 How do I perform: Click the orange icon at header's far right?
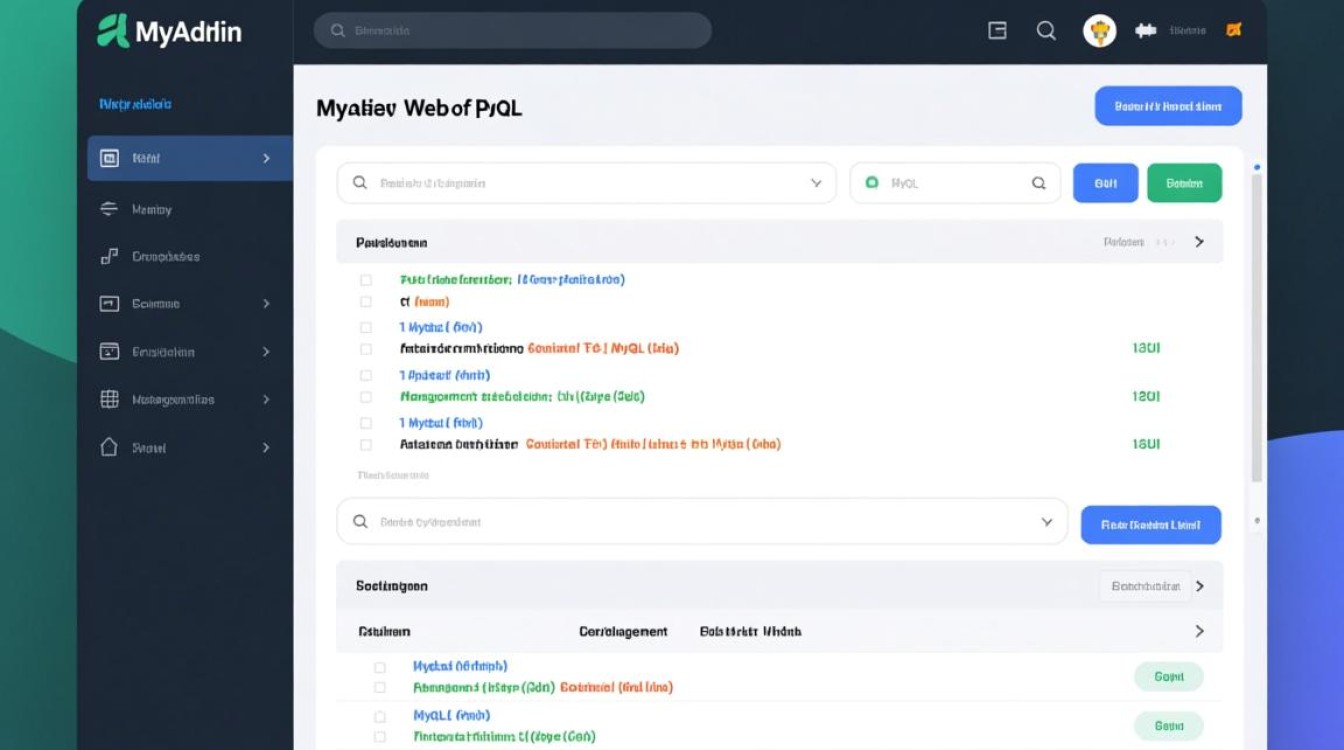pyautogui.click(x=1233, y=30)
